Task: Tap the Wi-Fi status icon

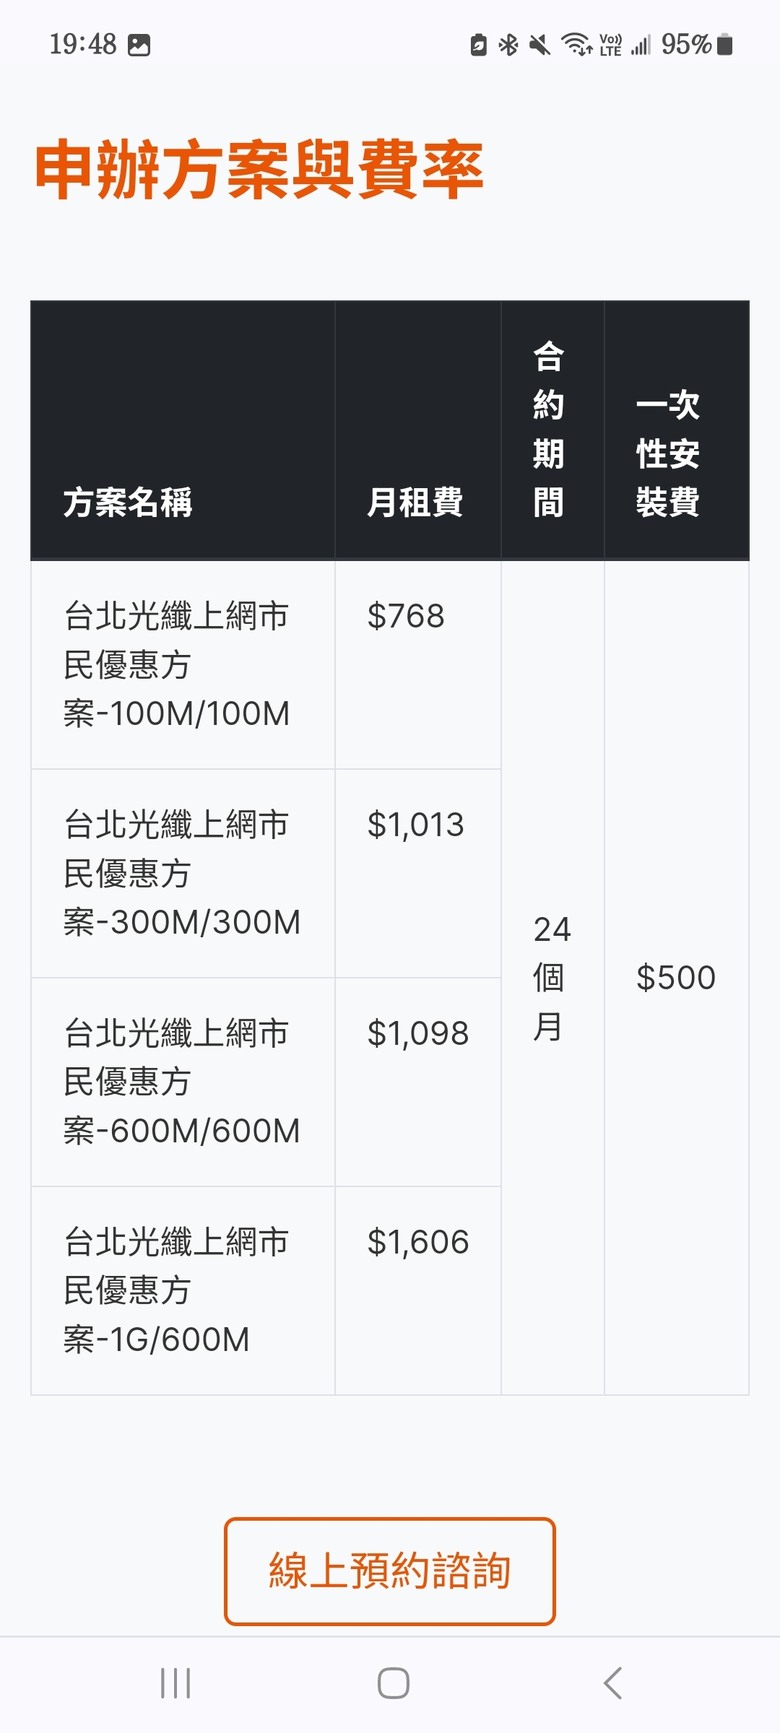Action: (577, 44)
